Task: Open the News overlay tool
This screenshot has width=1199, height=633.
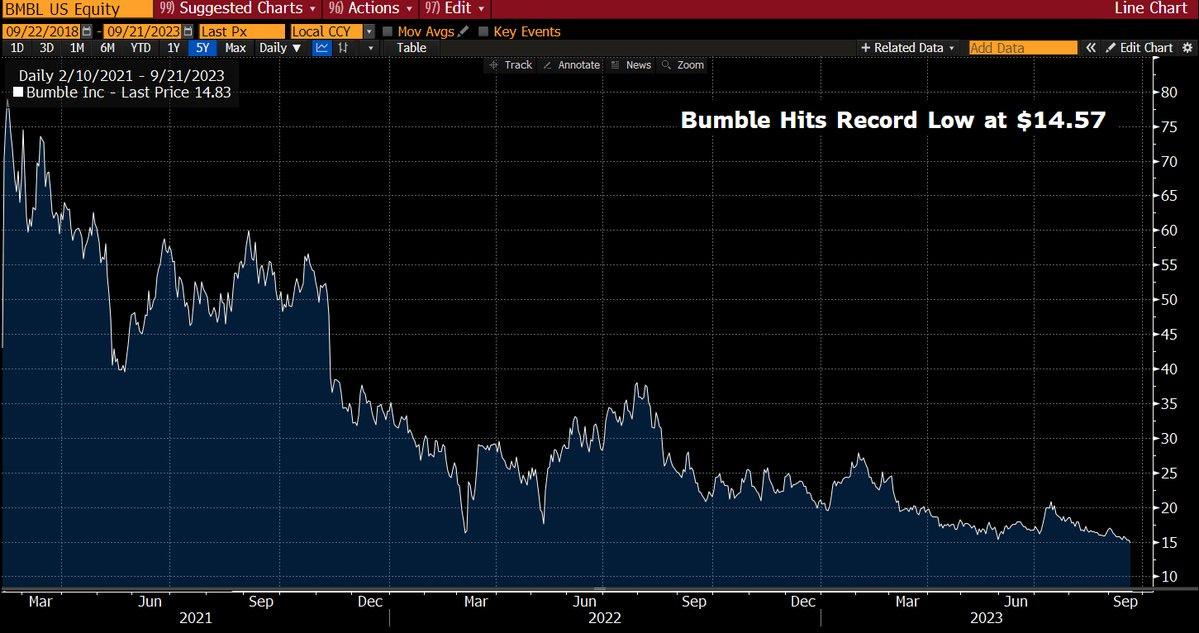Action: (631, 65)
